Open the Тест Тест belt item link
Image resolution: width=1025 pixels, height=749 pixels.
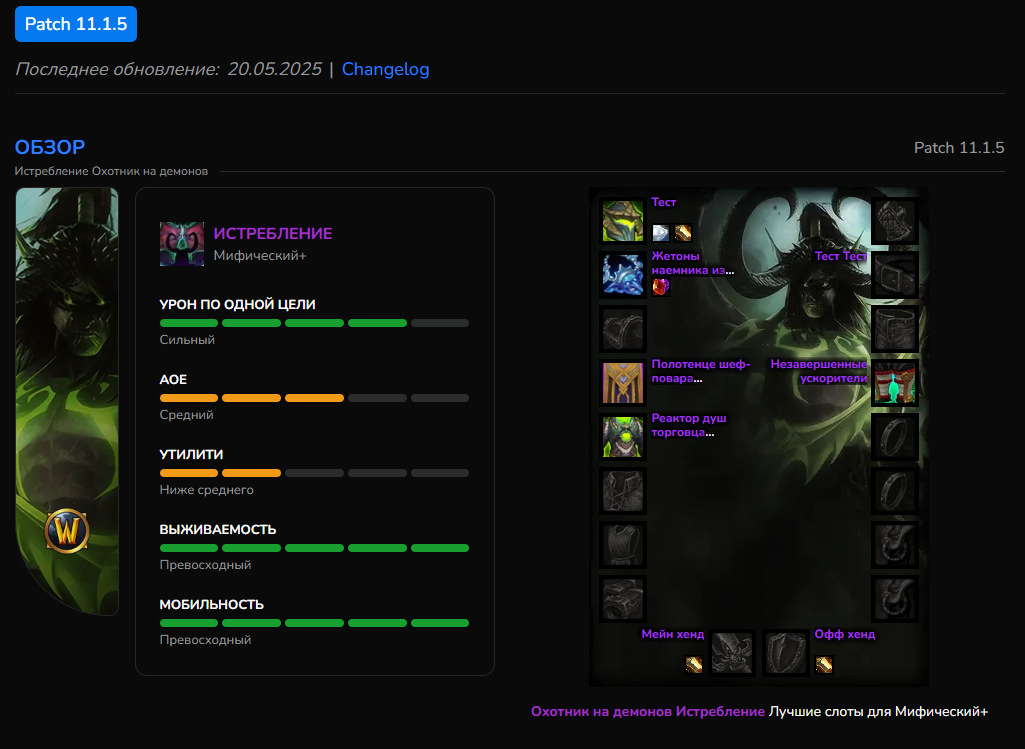(841, 256)
